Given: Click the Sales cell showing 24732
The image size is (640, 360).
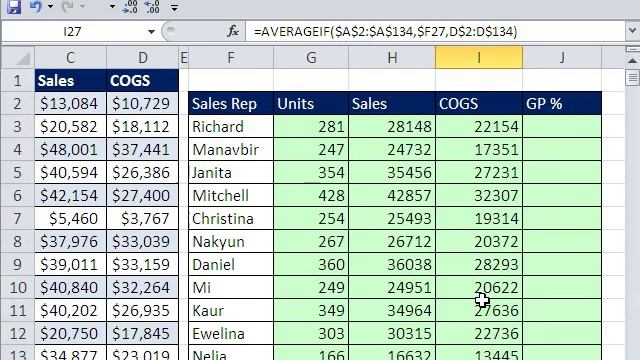Looking at the screenshot, I should coord(392,149).
